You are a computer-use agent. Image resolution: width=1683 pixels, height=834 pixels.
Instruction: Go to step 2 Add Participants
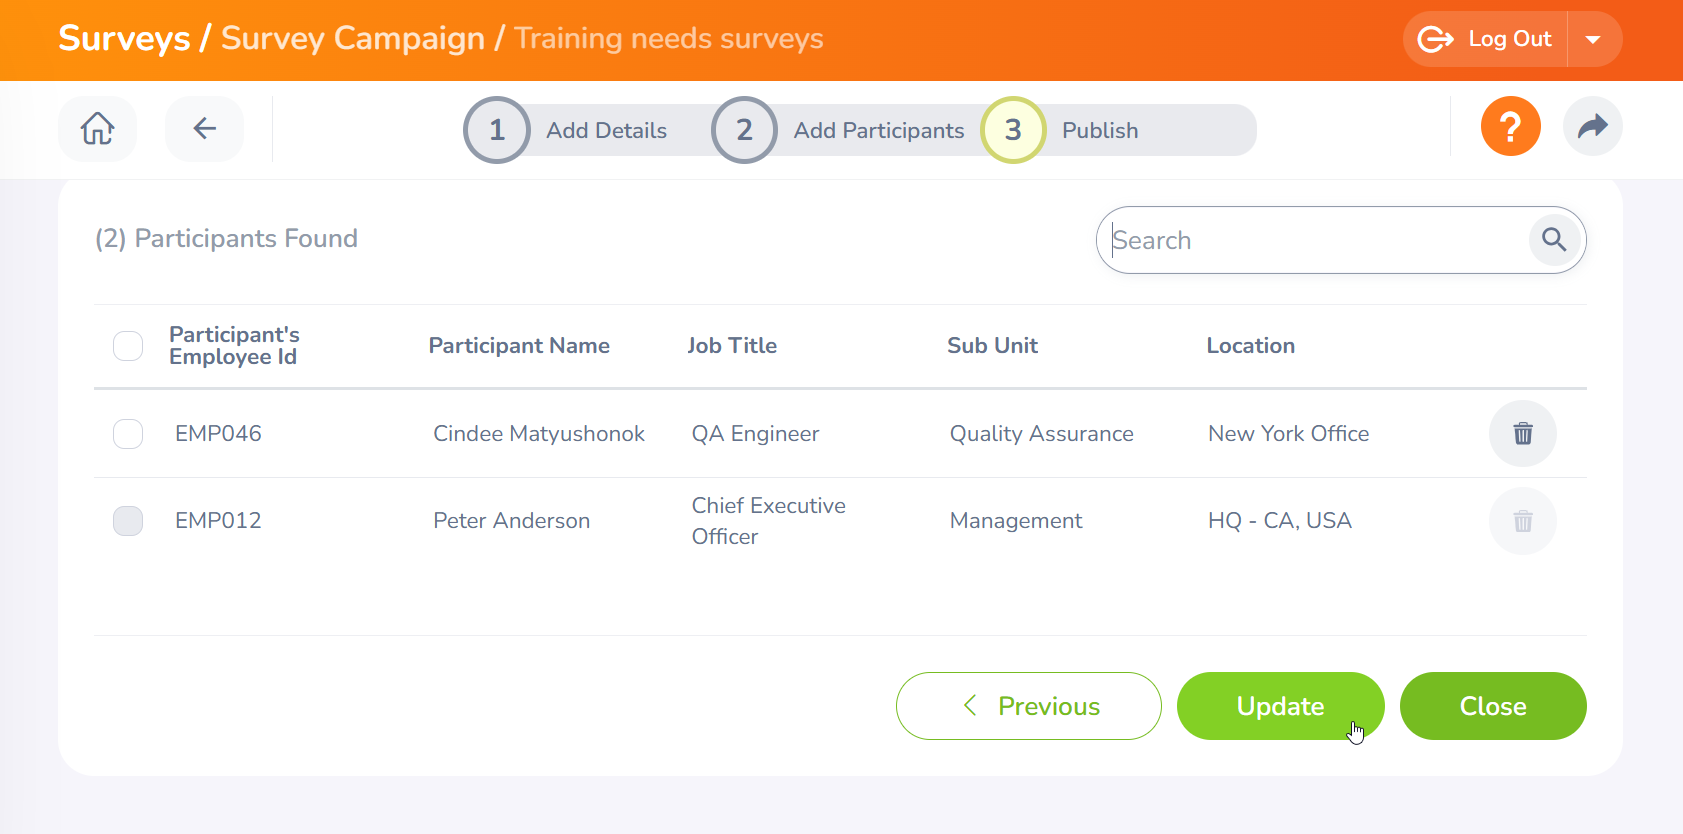[x=744, y=130]
